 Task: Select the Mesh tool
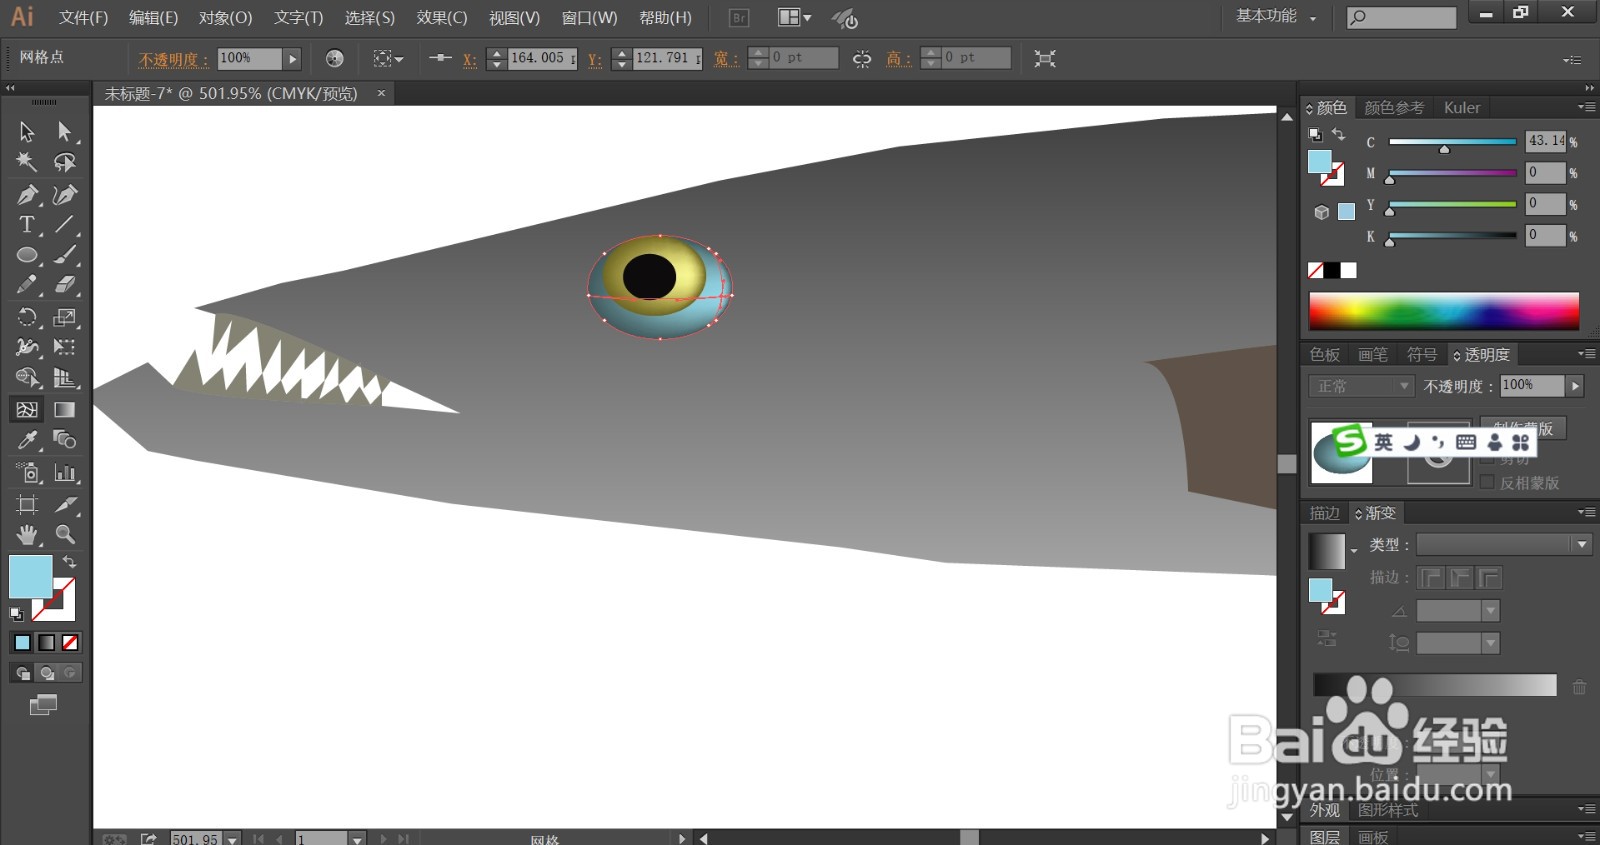coord(27,409)
